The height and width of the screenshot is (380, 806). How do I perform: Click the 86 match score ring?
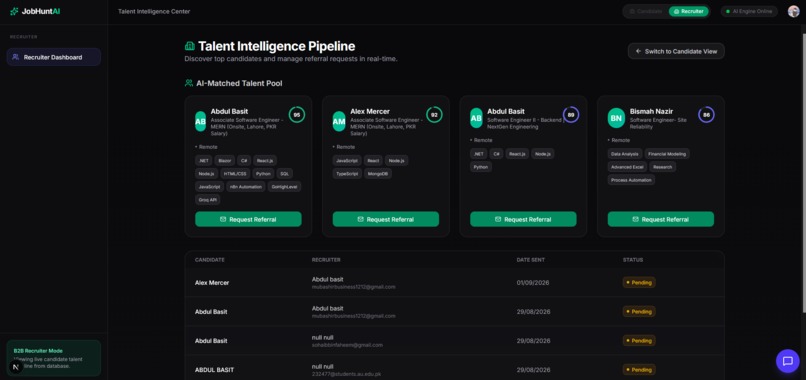click(706, 115)
